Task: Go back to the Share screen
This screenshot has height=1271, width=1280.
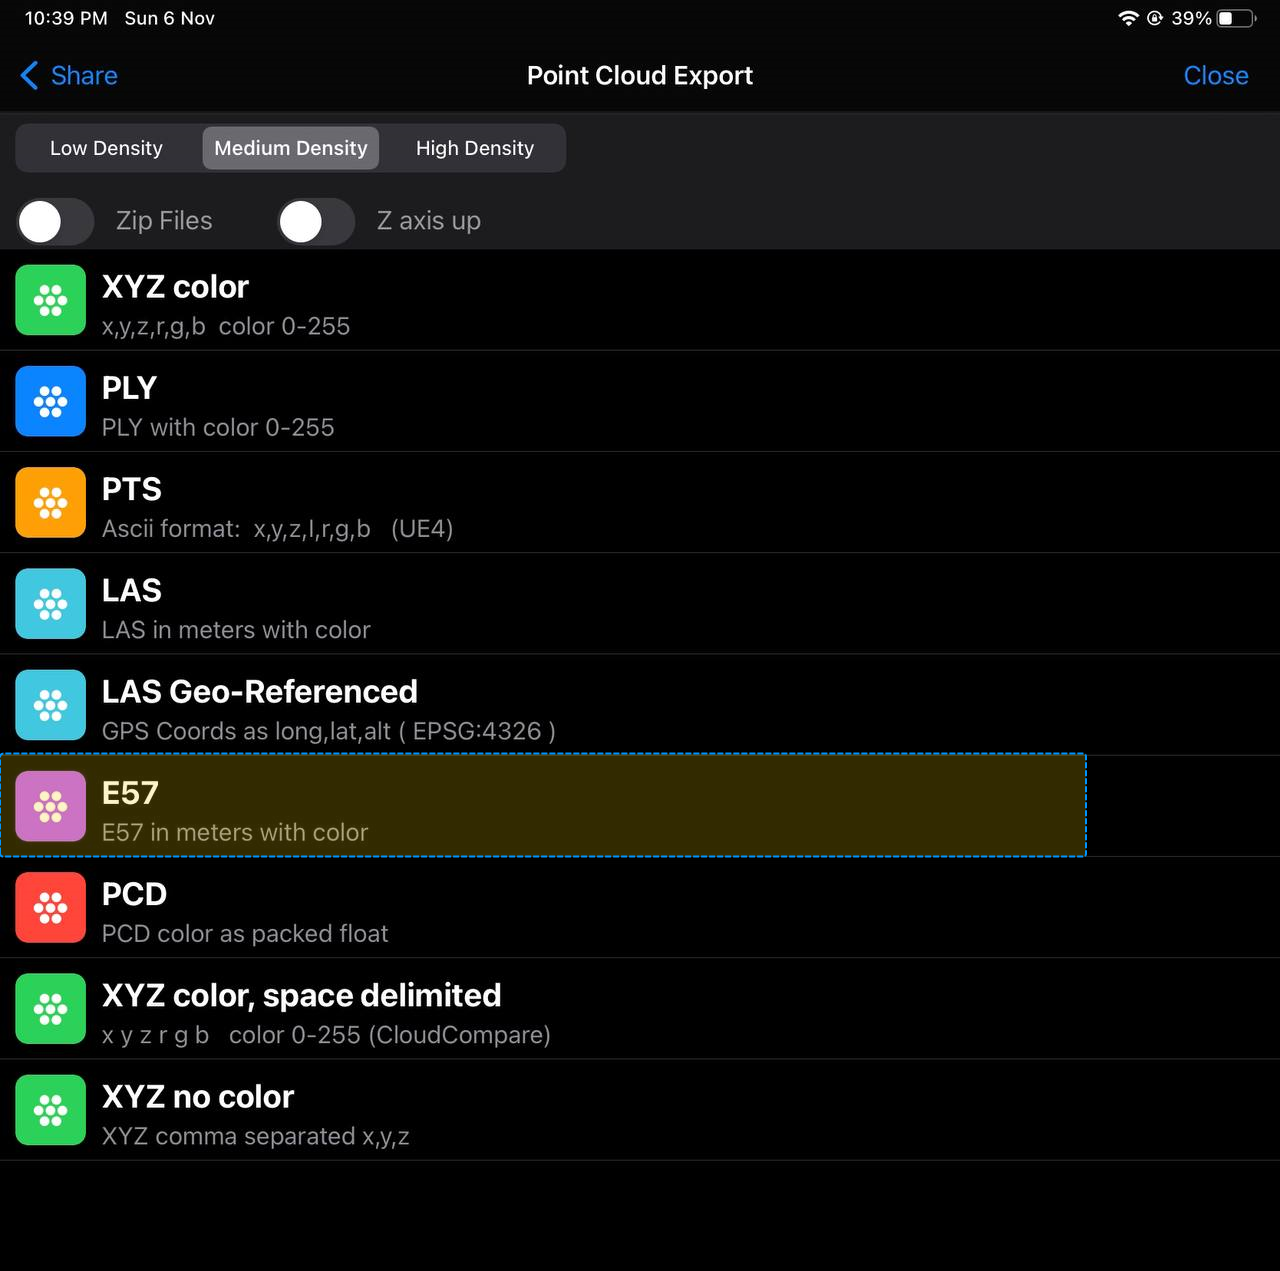Action: (69, 76)
